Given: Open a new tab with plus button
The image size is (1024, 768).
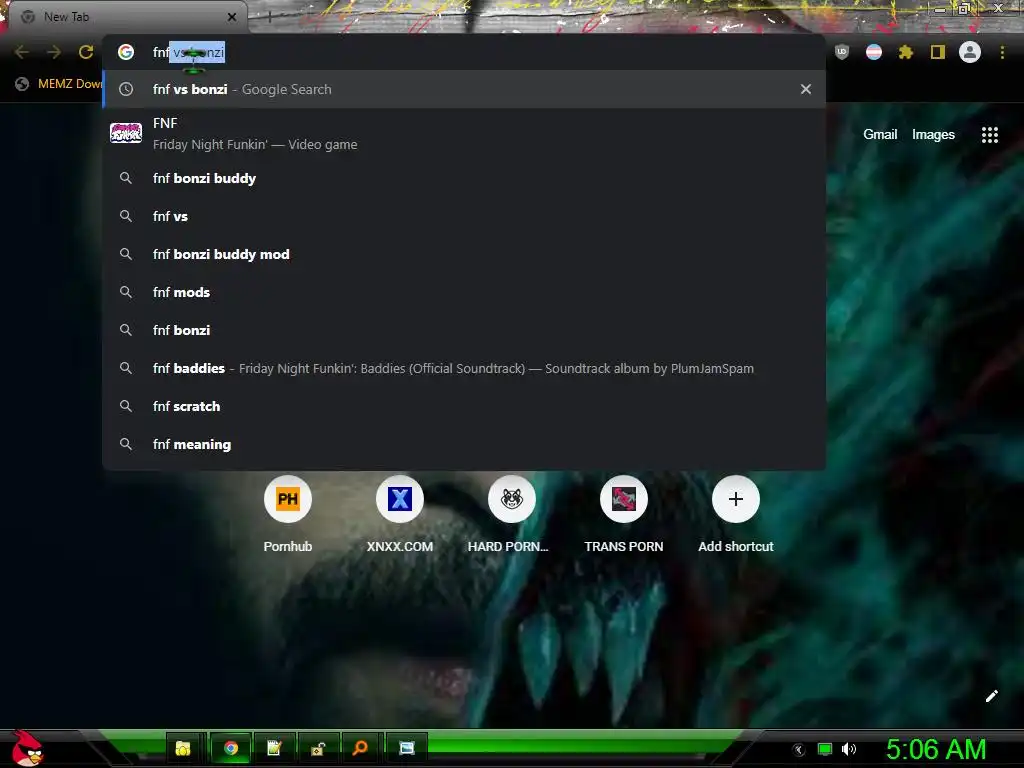Looking at the screenshot, I should pos(269,17).
